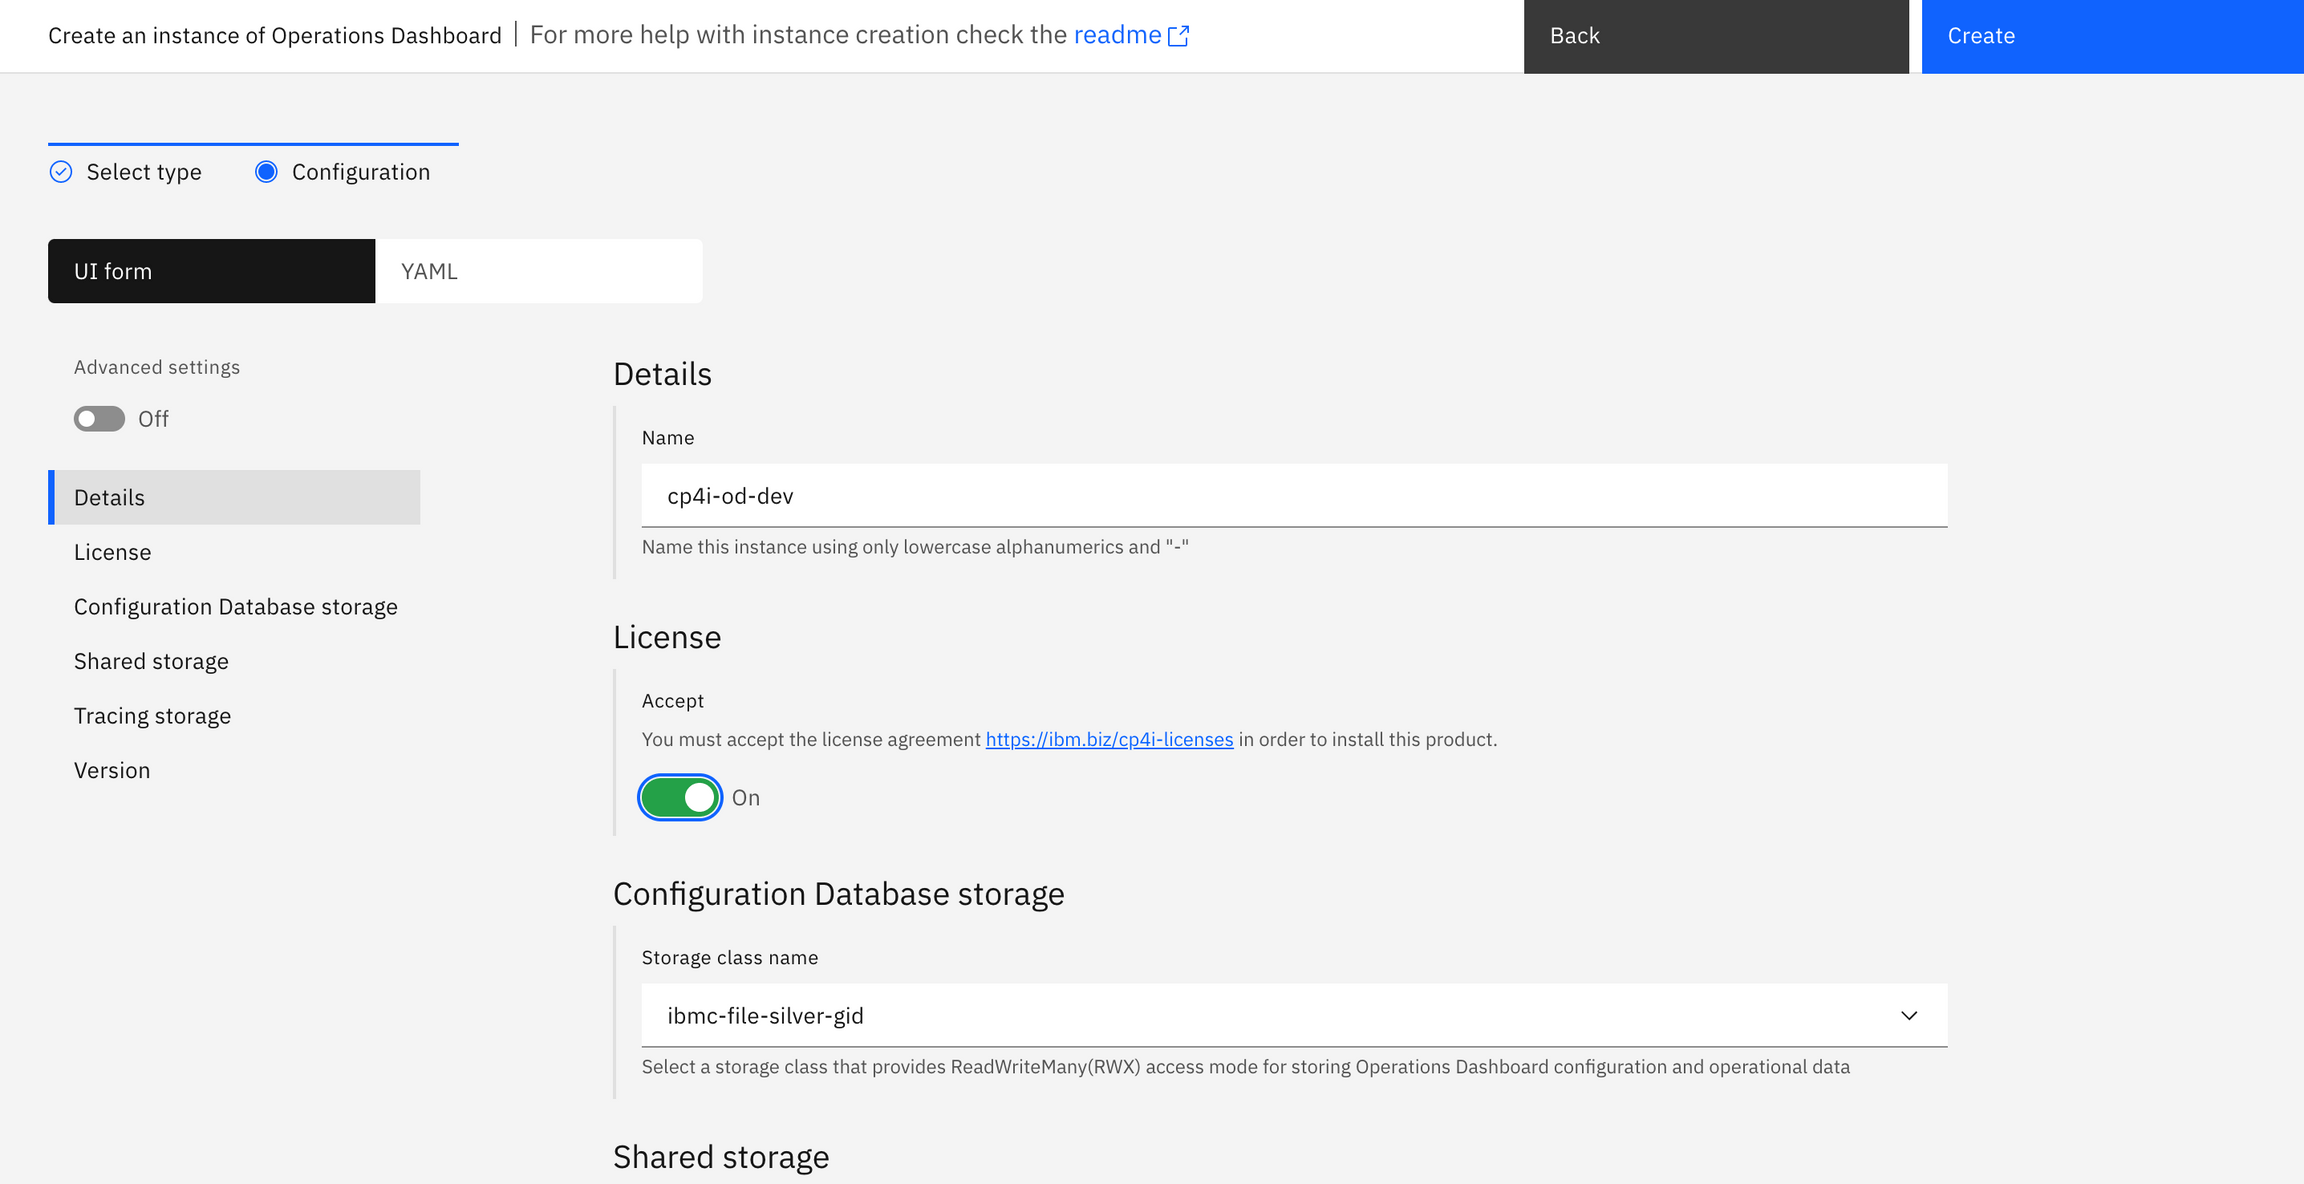Open the readme external link icon
Image resolution: width=2304 pixels, height=1184 pixels.
point(1180,34)
